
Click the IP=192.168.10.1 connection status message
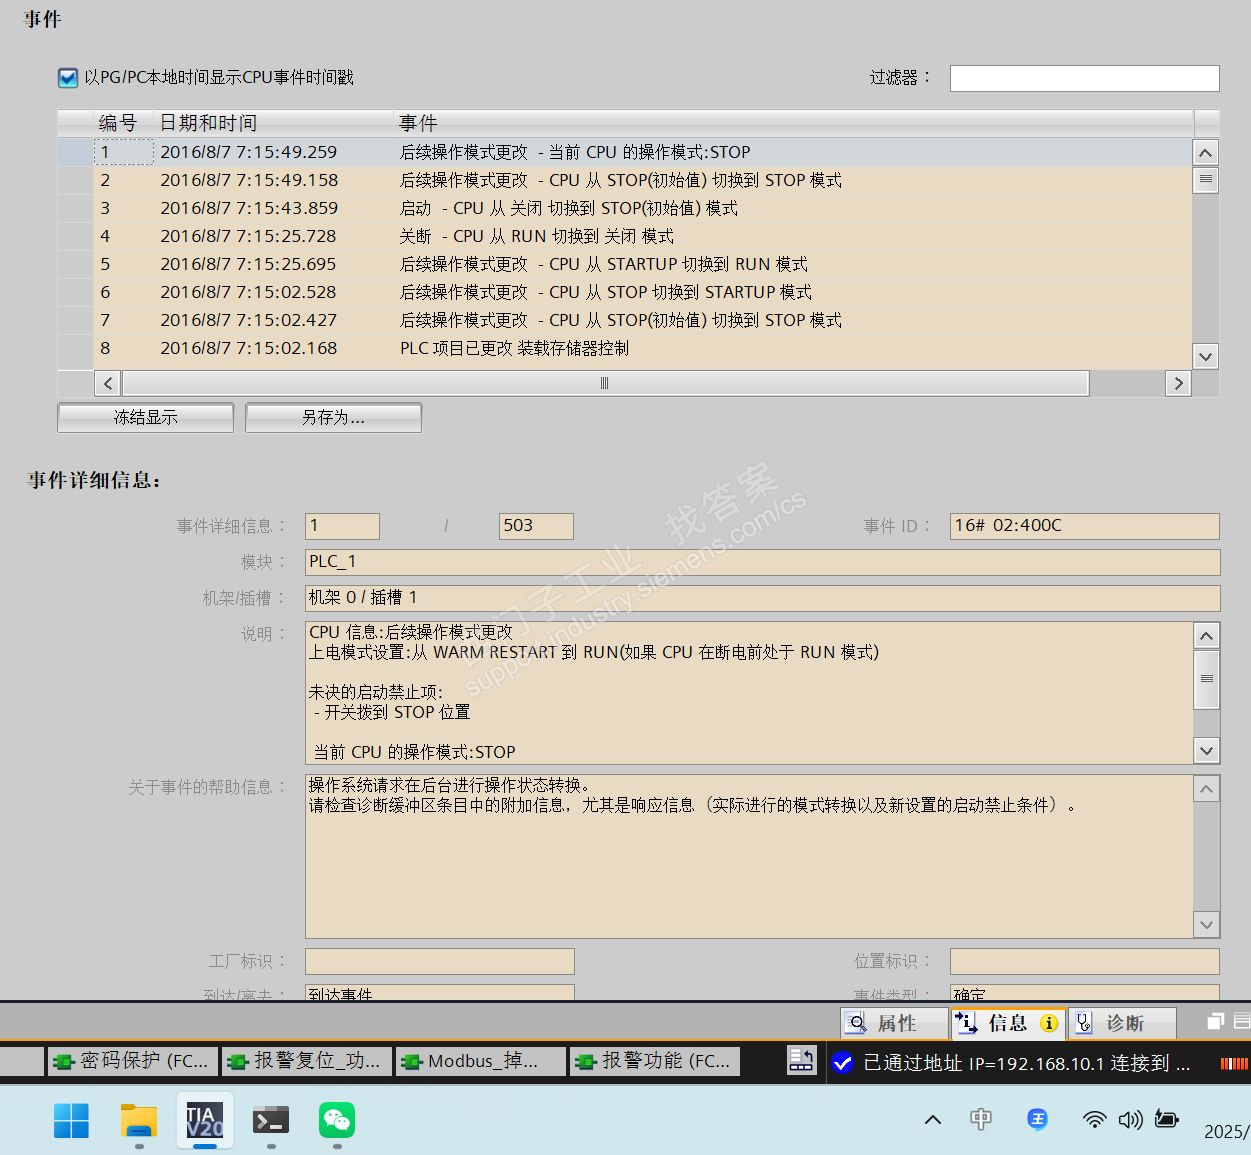click(1027, 1063)
